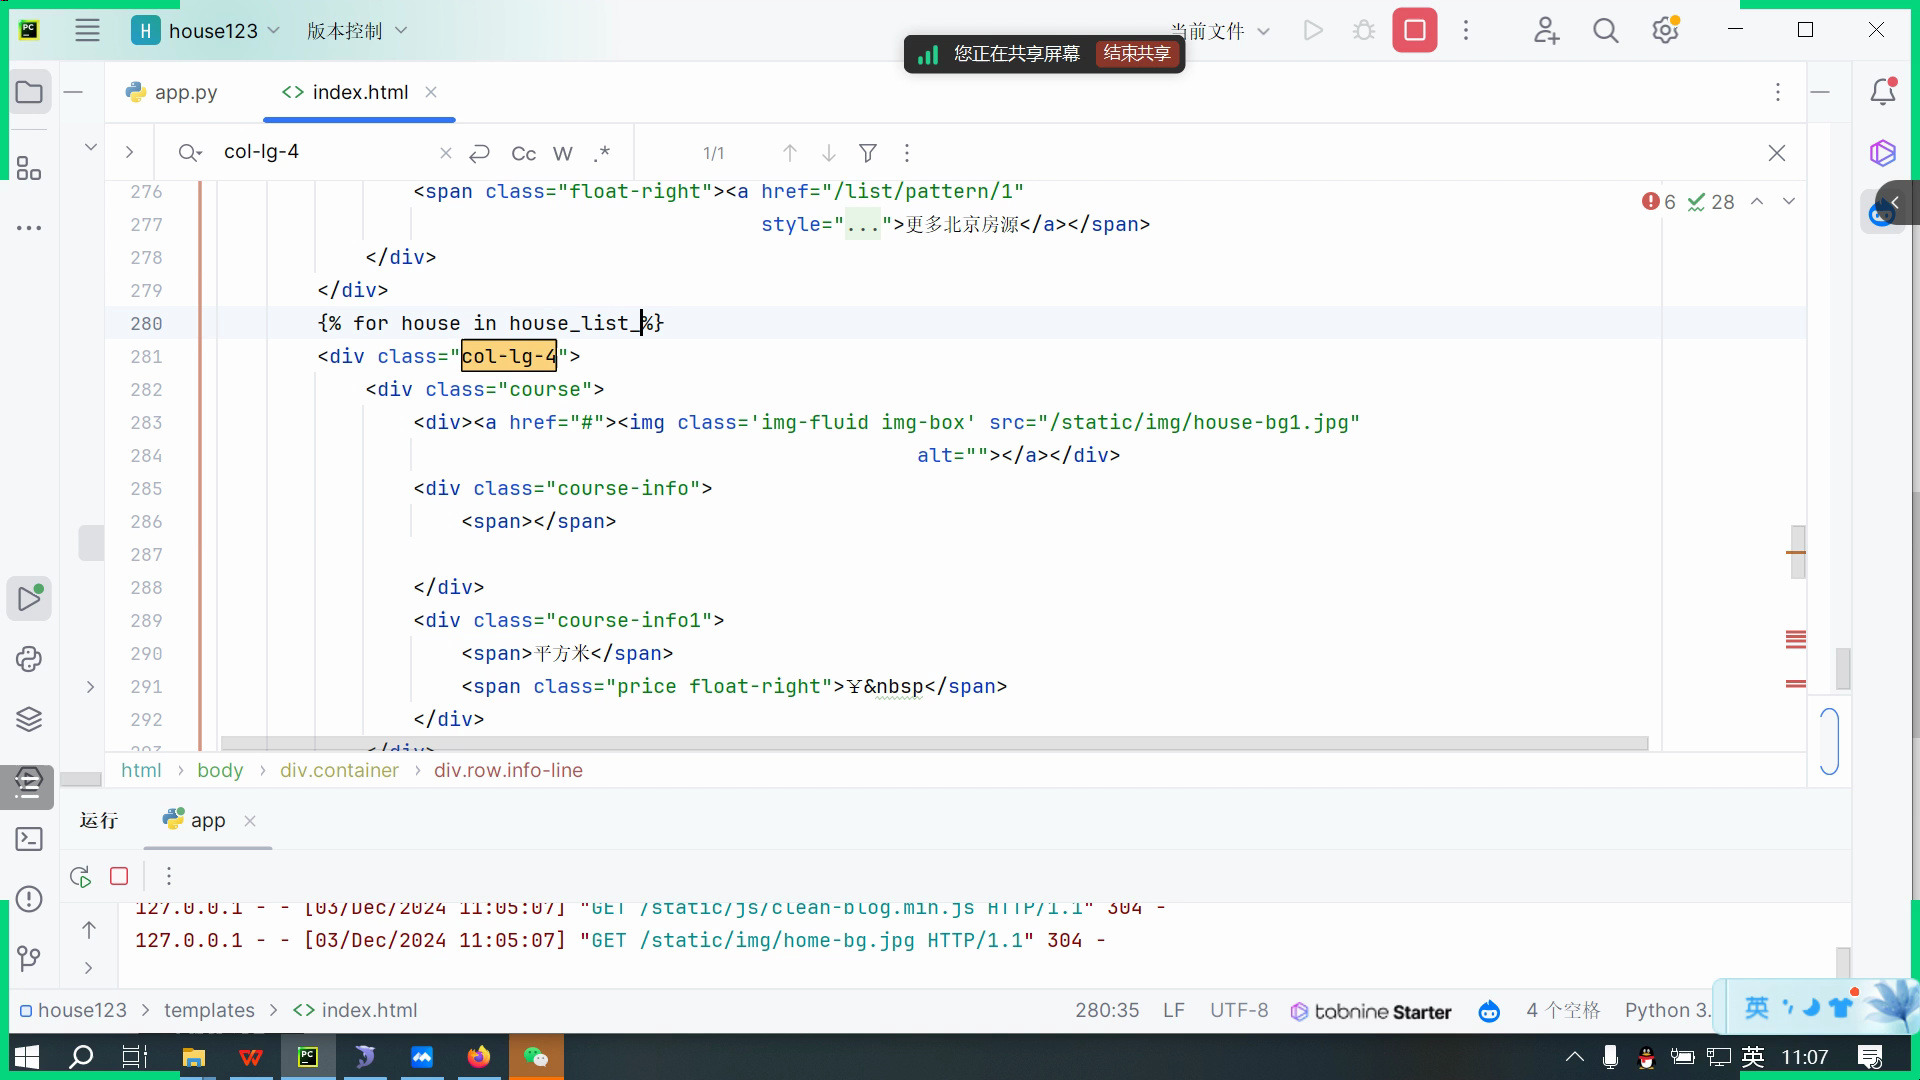Open Search Everywhere magnifier

[1606, 31]
